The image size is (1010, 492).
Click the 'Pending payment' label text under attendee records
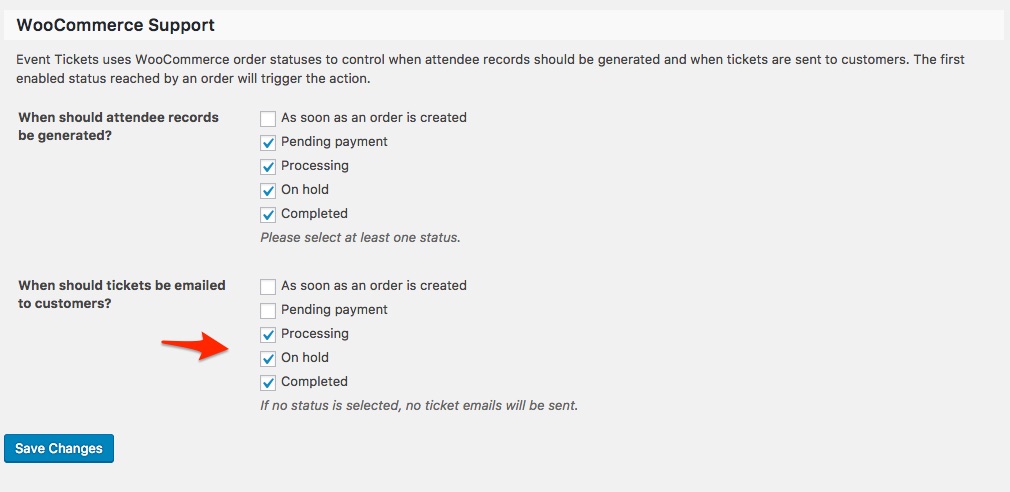[x=334, y=142]
